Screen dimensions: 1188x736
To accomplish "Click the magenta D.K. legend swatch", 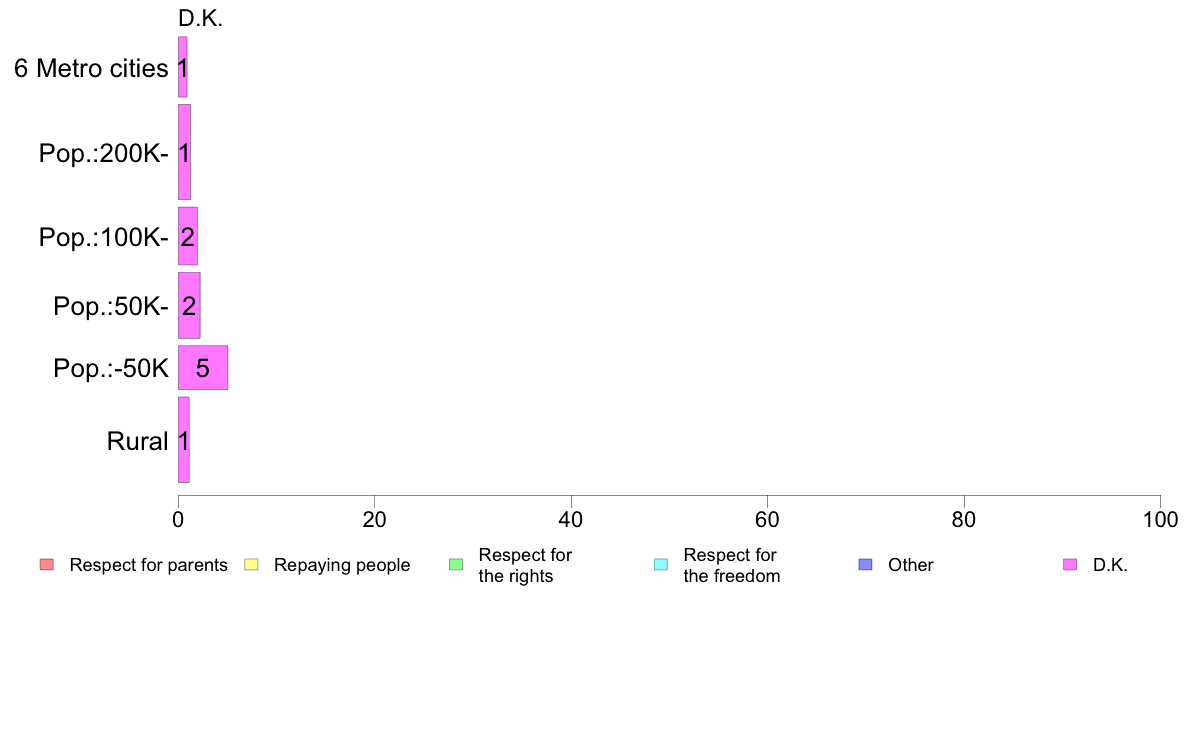I will pos(1070,565).
